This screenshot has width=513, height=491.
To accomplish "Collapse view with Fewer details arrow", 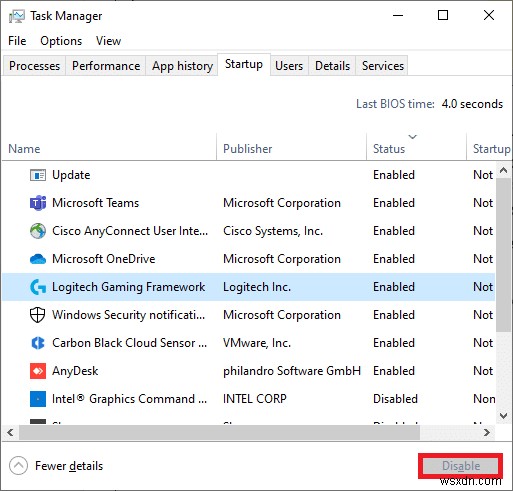I will point(18,466).
